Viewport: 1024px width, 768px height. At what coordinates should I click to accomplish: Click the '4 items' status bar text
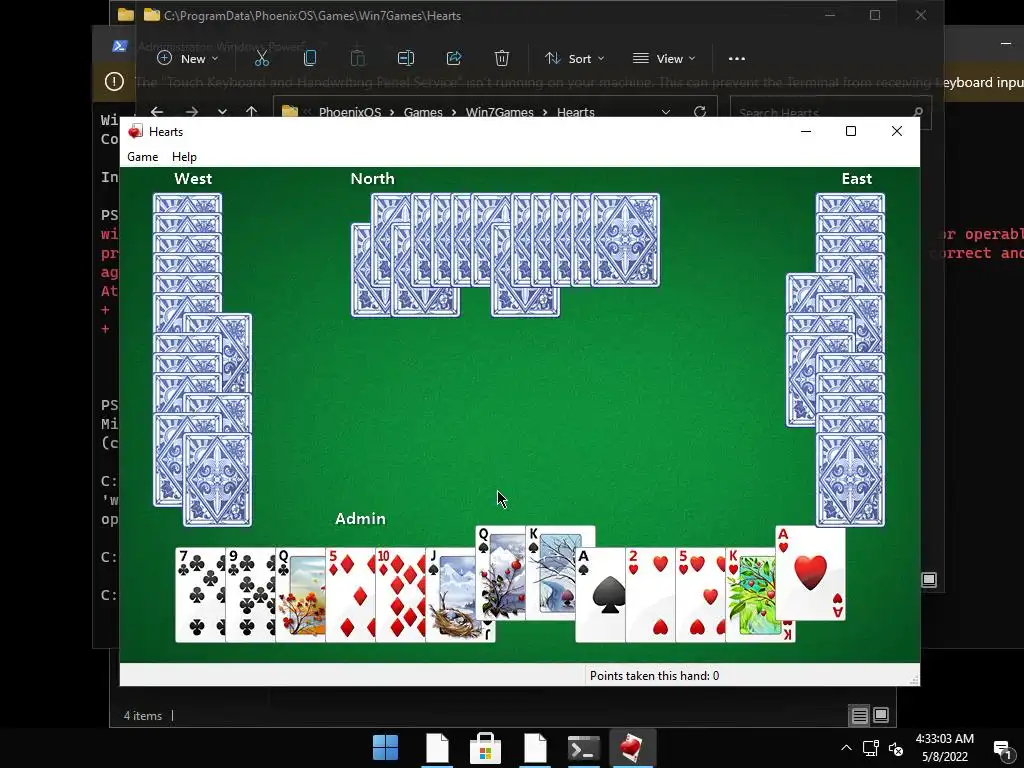143,716
